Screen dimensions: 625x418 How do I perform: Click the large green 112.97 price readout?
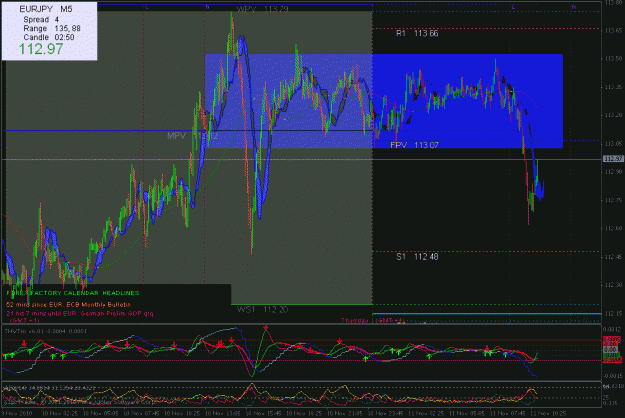41,49
